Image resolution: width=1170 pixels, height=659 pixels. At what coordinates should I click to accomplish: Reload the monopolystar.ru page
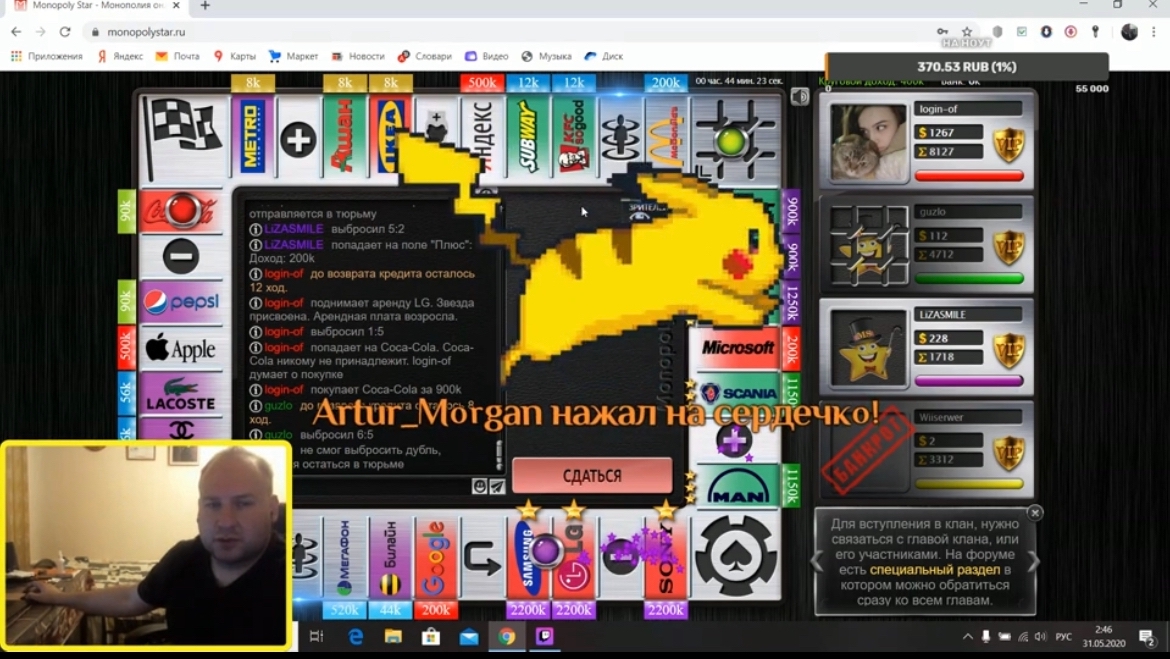coord(65,31)
